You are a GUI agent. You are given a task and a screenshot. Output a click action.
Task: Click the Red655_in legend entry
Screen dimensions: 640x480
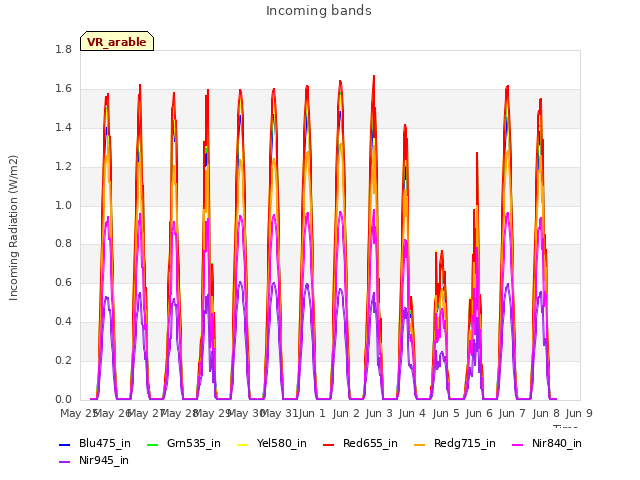tap(360, 444)
